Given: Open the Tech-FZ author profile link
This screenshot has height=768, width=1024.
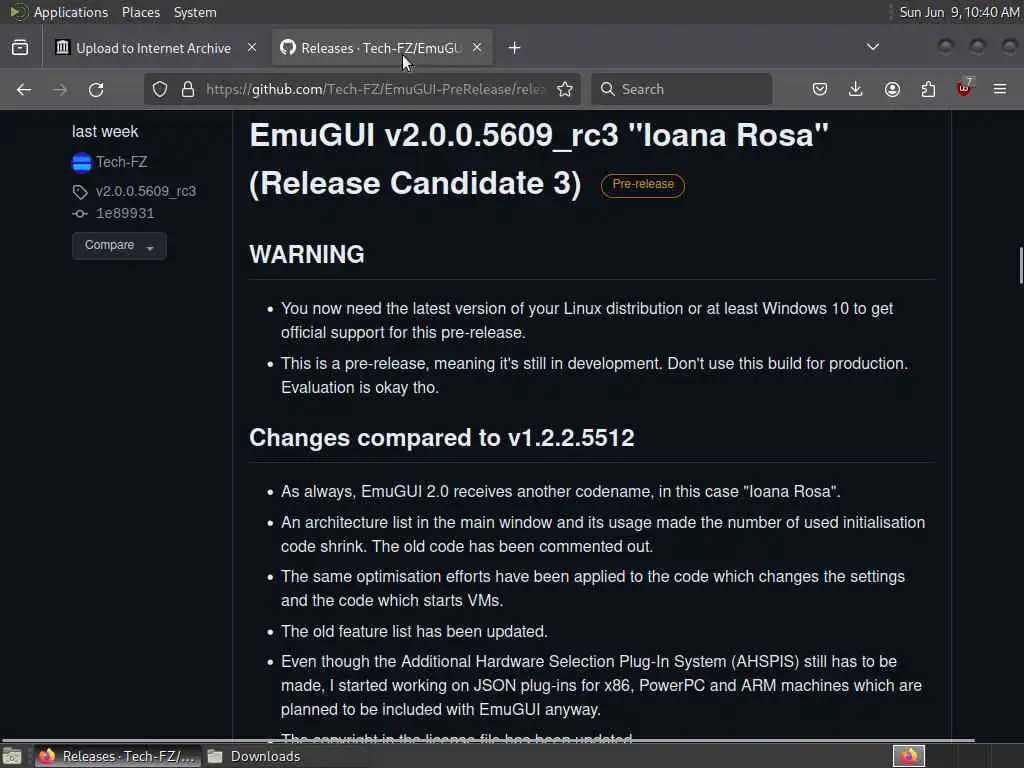Looking at the screenshot, I should (121, 162).
